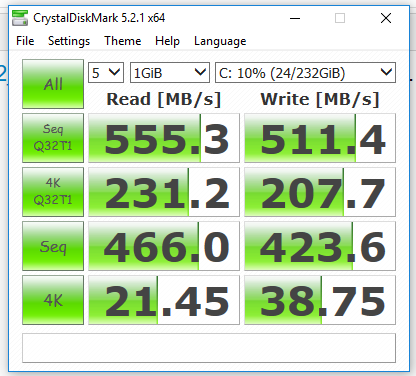Close the CrystalDiskMark window
Viewport: 416px width, 376px height.
tap(386, 18)
